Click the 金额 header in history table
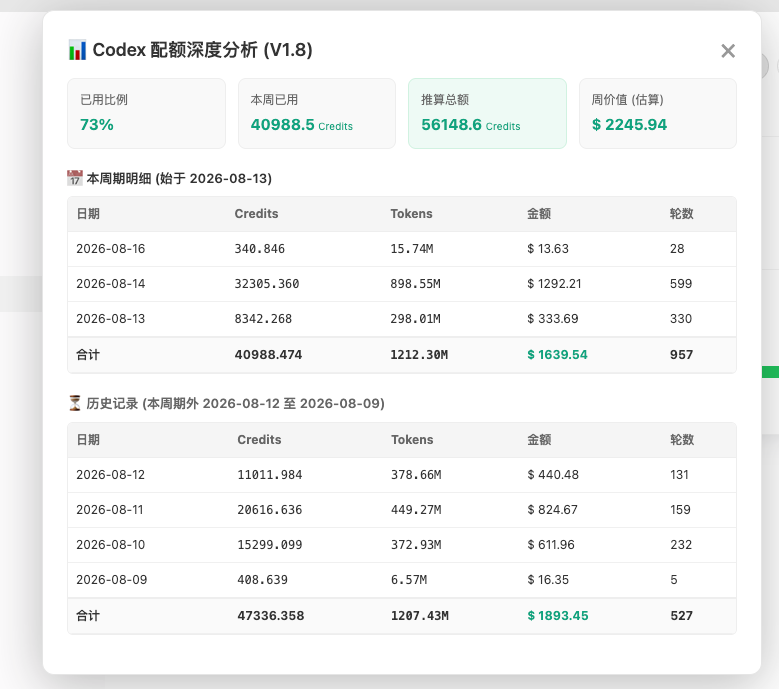The width and height of the screenshot is (779, 689). coord(539,440)
